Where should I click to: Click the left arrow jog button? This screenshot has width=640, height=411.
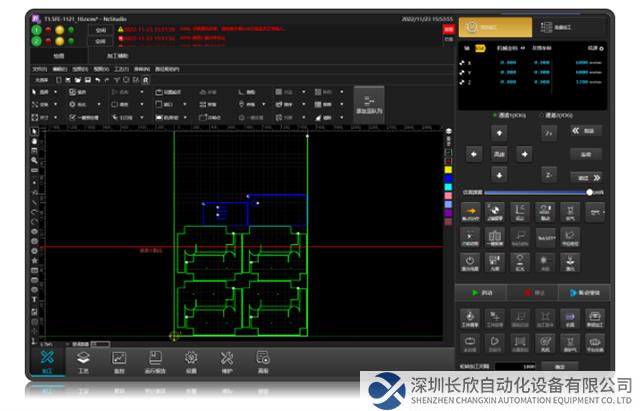click(474, 154)
